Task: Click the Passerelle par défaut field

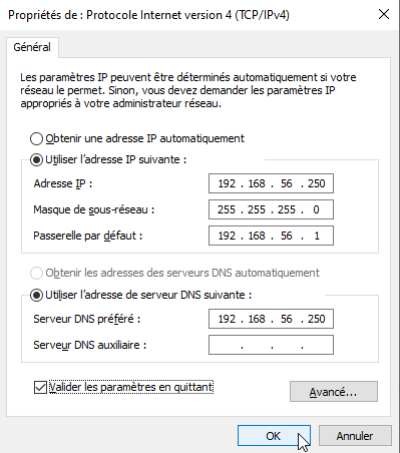Action: tap(271, 236)
